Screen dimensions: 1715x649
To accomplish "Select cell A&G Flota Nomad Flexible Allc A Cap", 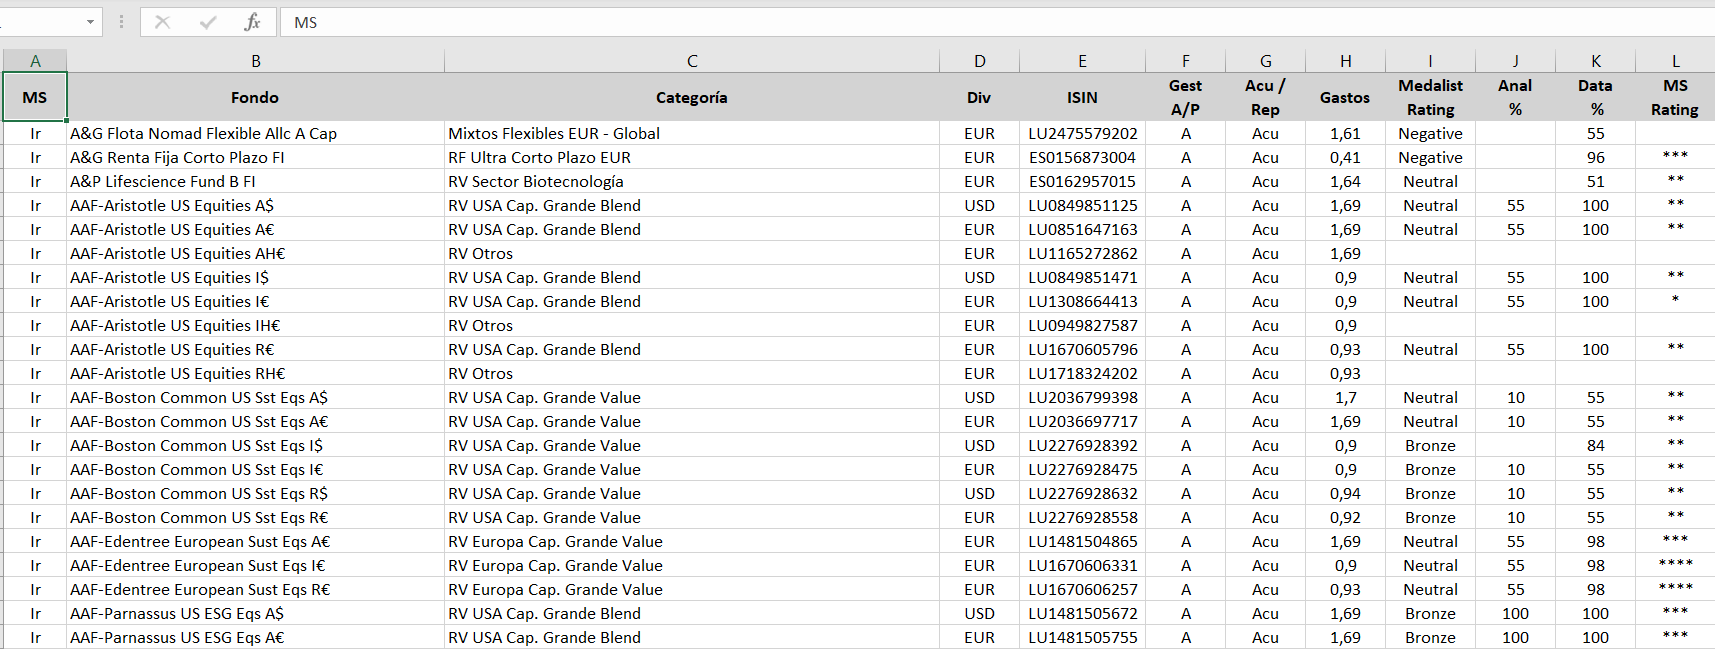I will (256, 133).
